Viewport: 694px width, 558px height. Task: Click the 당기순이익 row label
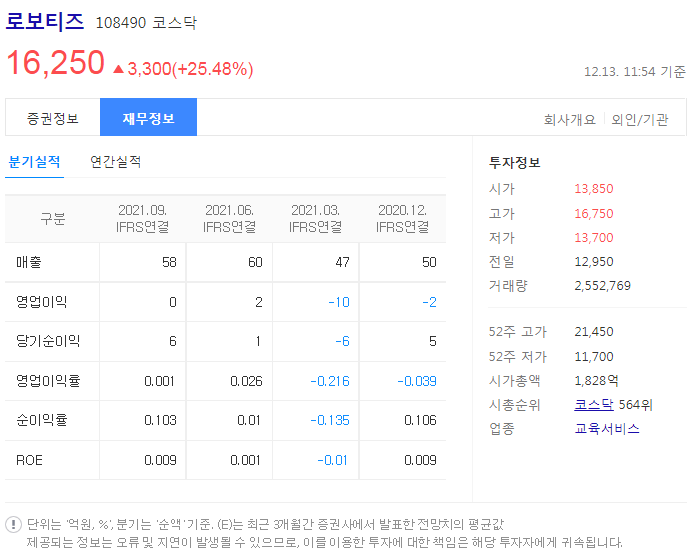click(48, 341)
